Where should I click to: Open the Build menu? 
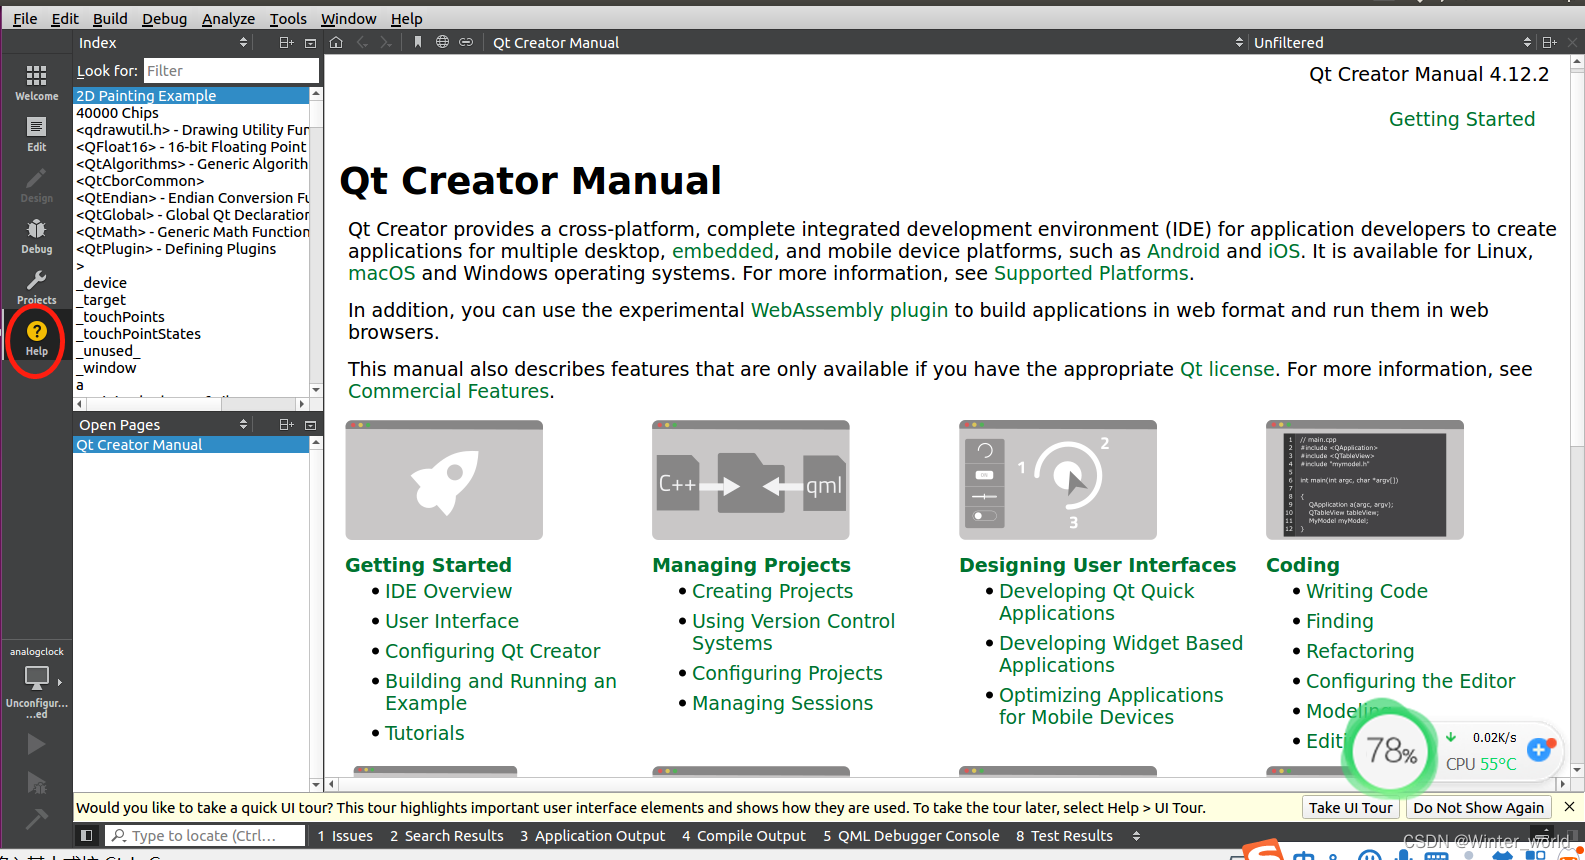[x=110, y=19]
